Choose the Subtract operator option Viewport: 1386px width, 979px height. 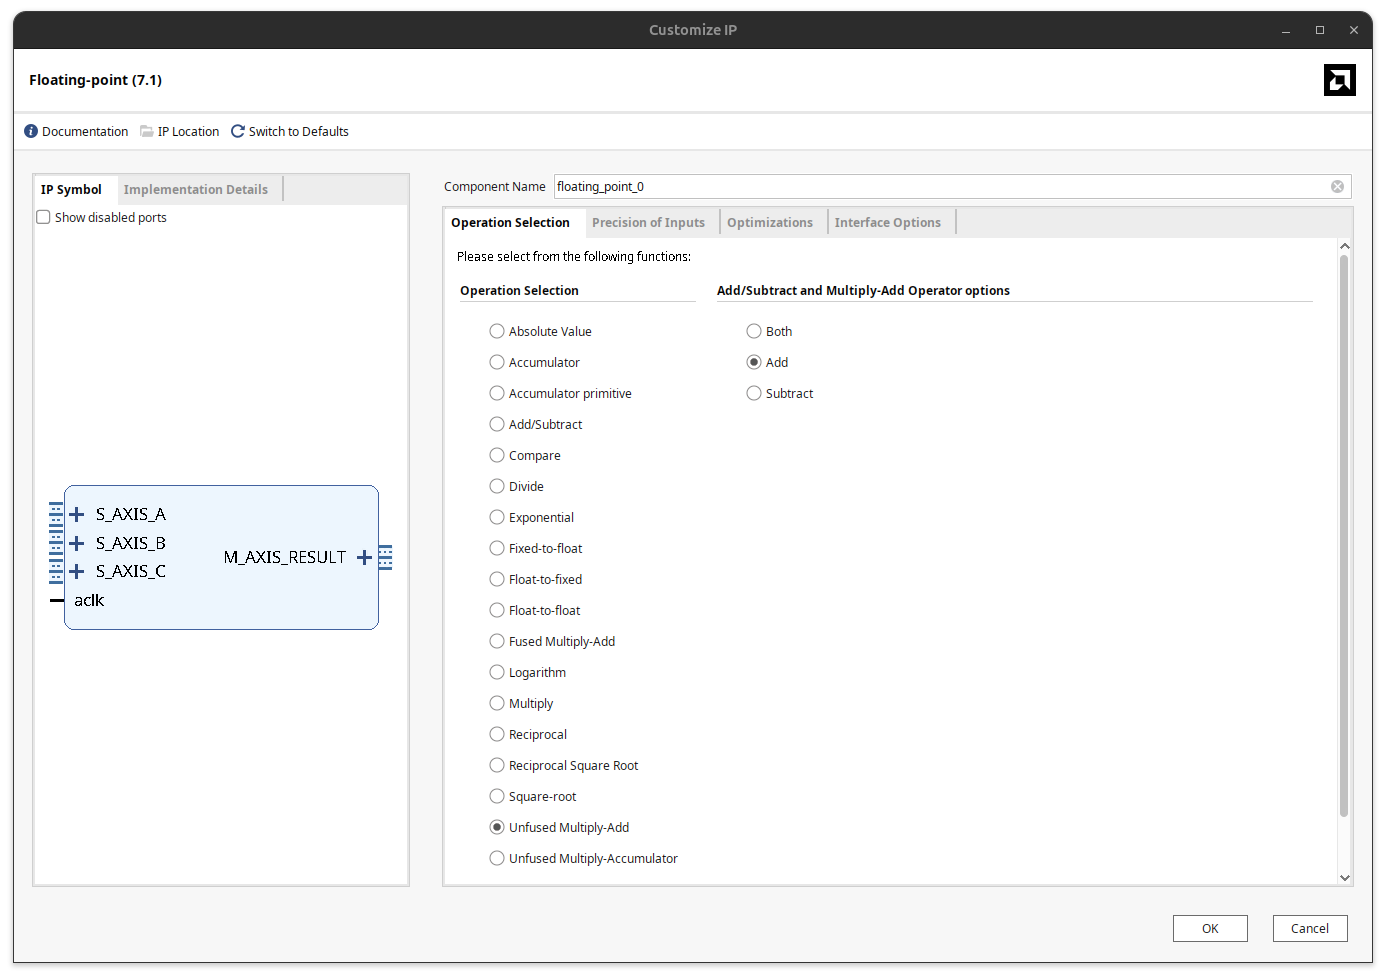click(754, 393)
